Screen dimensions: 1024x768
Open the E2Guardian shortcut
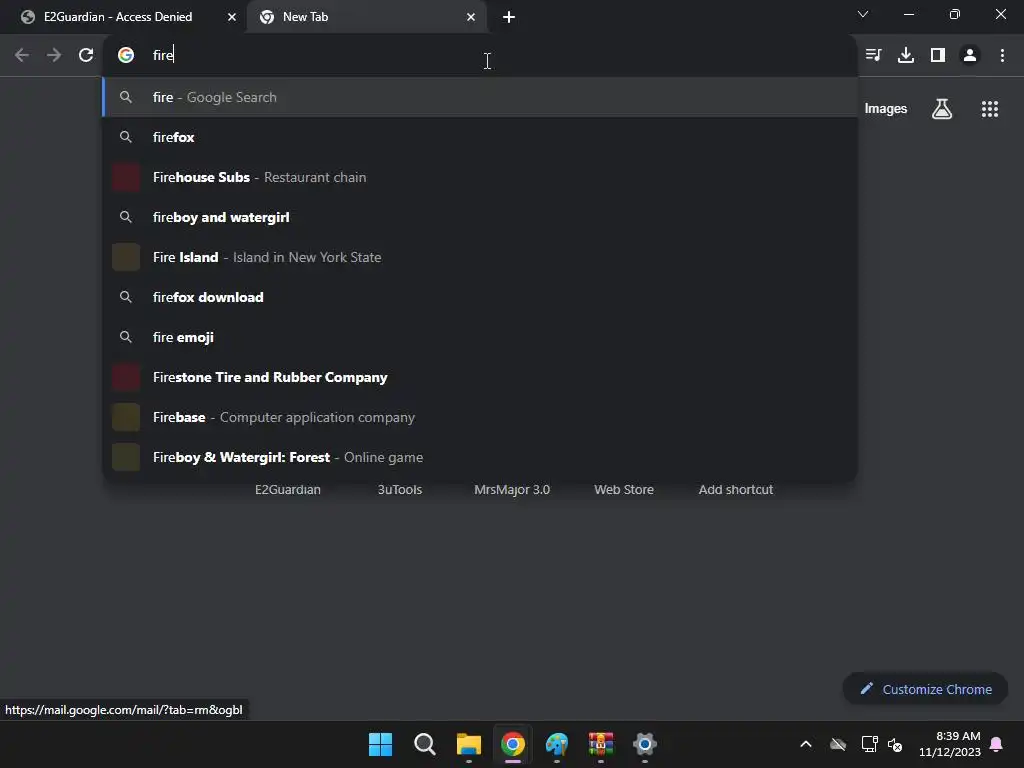288,489
